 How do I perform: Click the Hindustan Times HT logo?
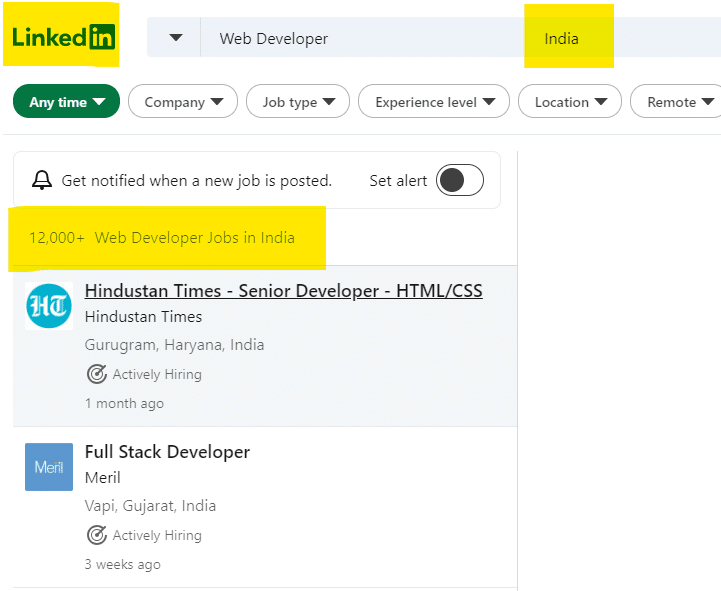tap(49, 306)
